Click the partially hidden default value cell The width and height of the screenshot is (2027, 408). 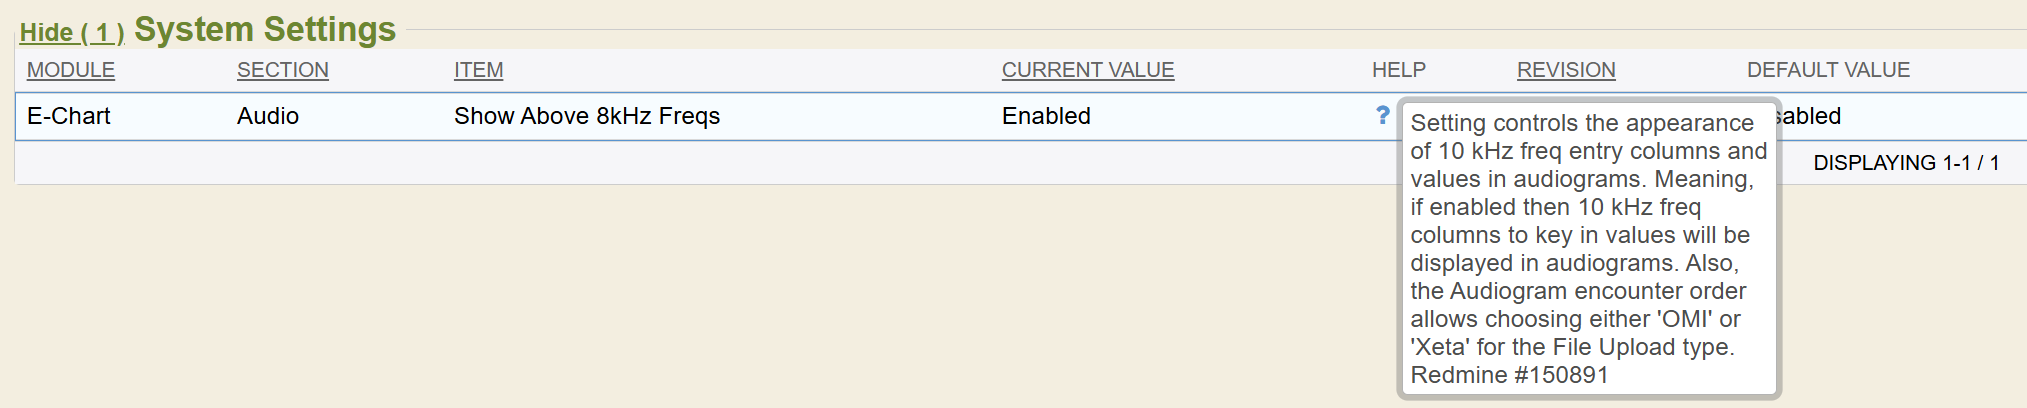tap(1812, 116)
